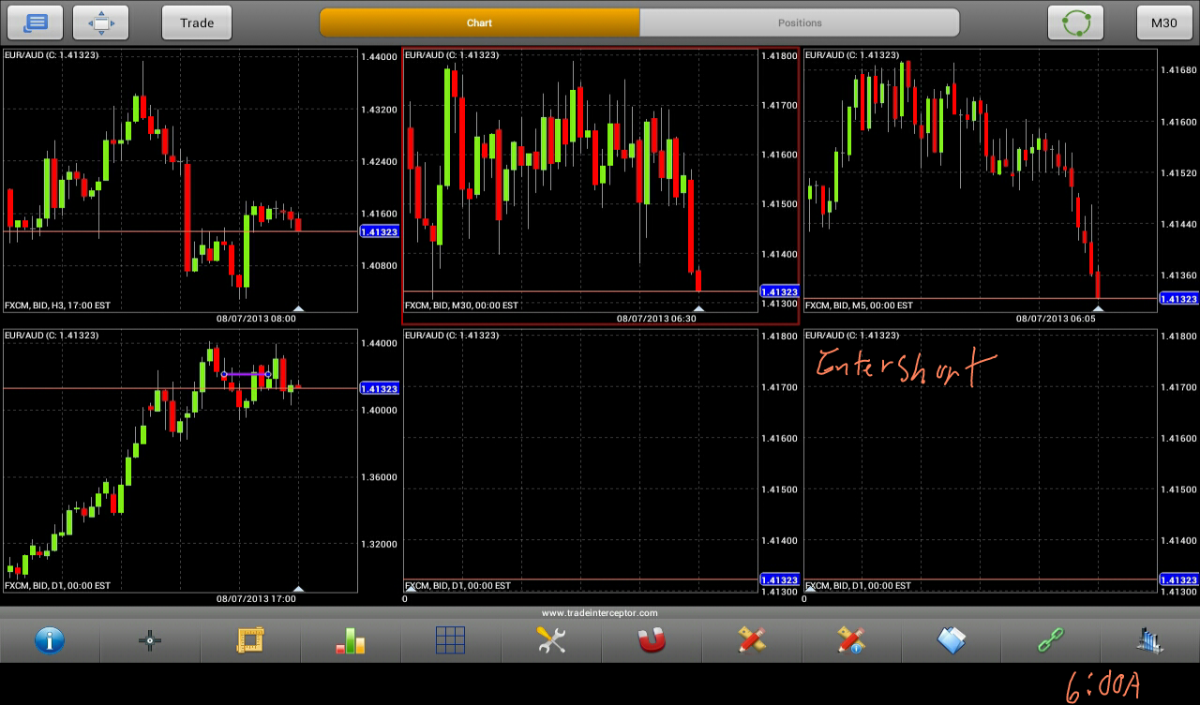This screenshot has height=705, width=1200.
Task: Tap the four-arrow move/expand button
Action: click(x=101, y=22)
